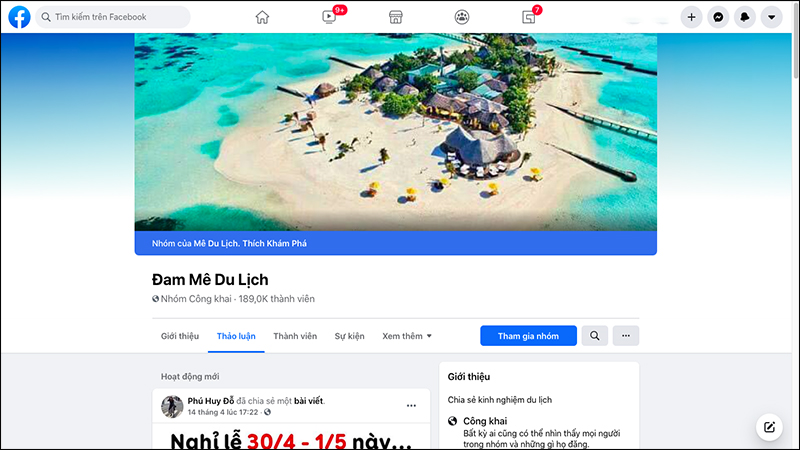Click the post privacy globe icon
This screenshot has width=800, height=450.
click(x=267, y=412)
